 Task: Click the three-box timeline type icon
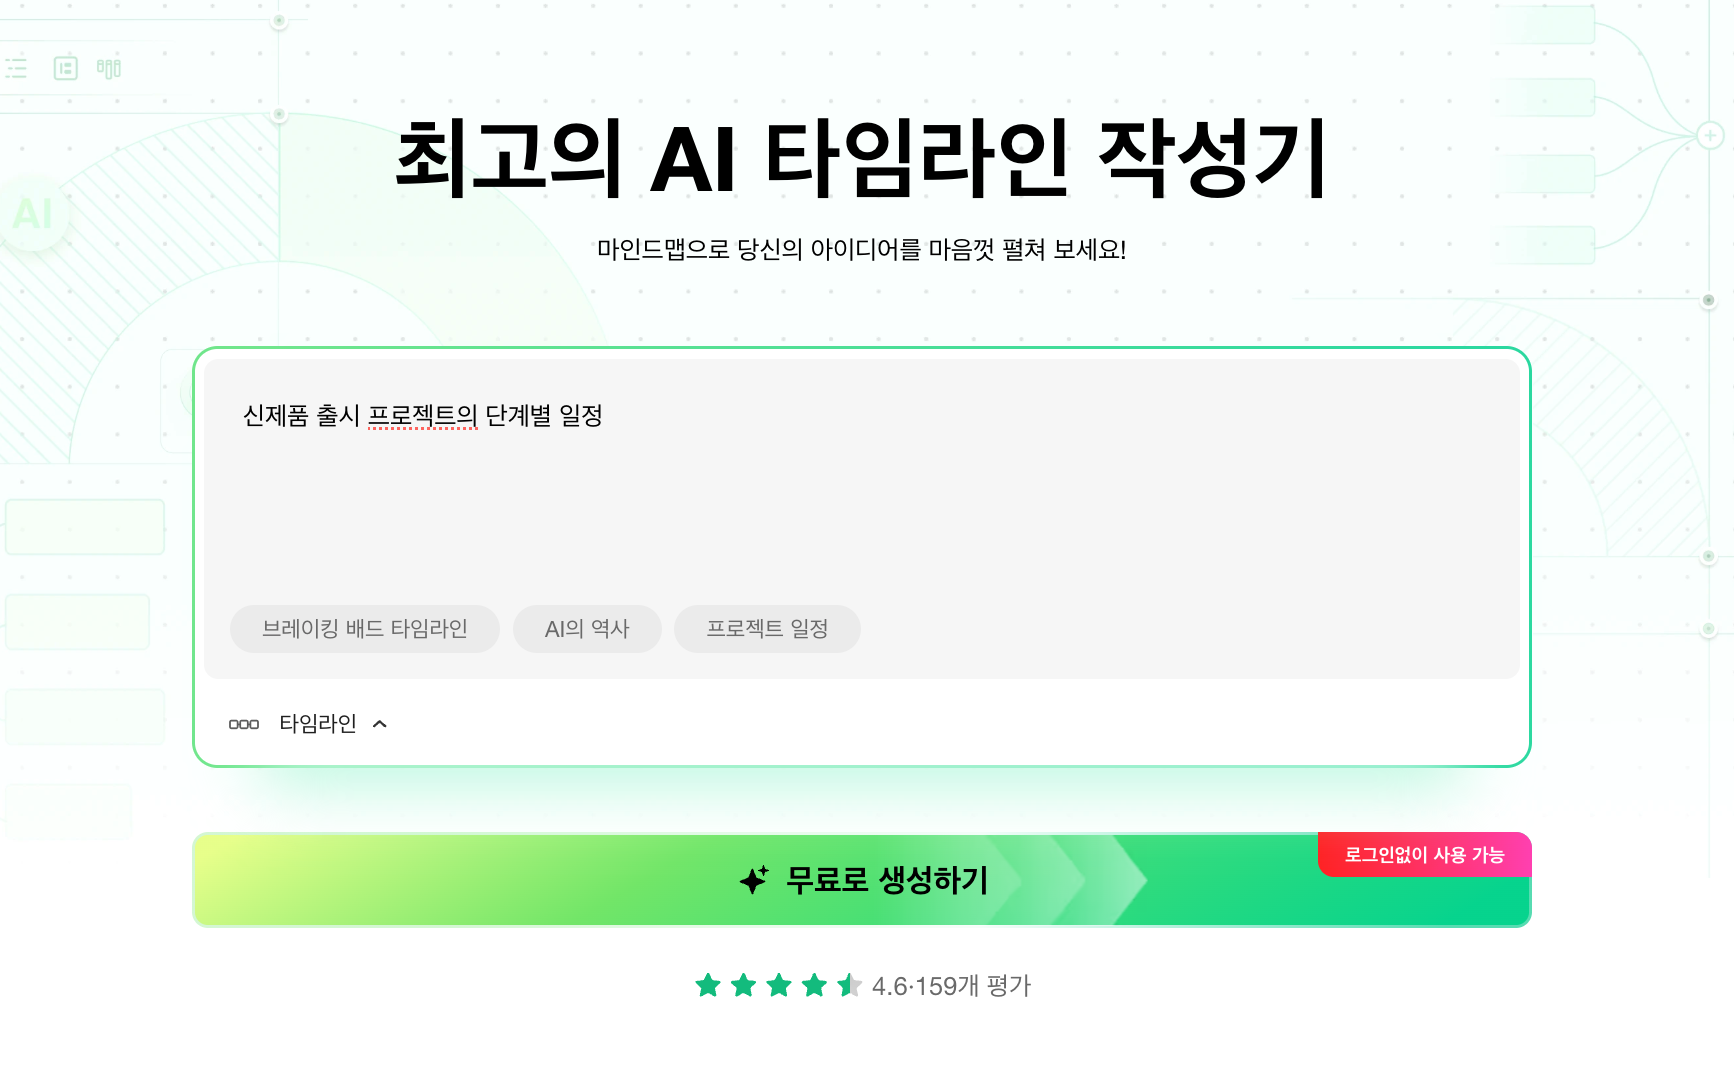[244, 724]
